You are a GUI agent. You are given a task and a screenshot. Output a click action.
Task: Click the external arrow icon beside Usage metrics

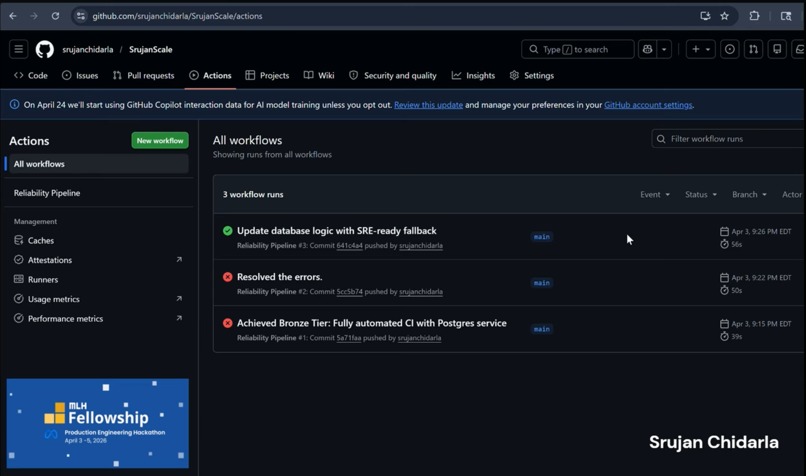[179, 299]
